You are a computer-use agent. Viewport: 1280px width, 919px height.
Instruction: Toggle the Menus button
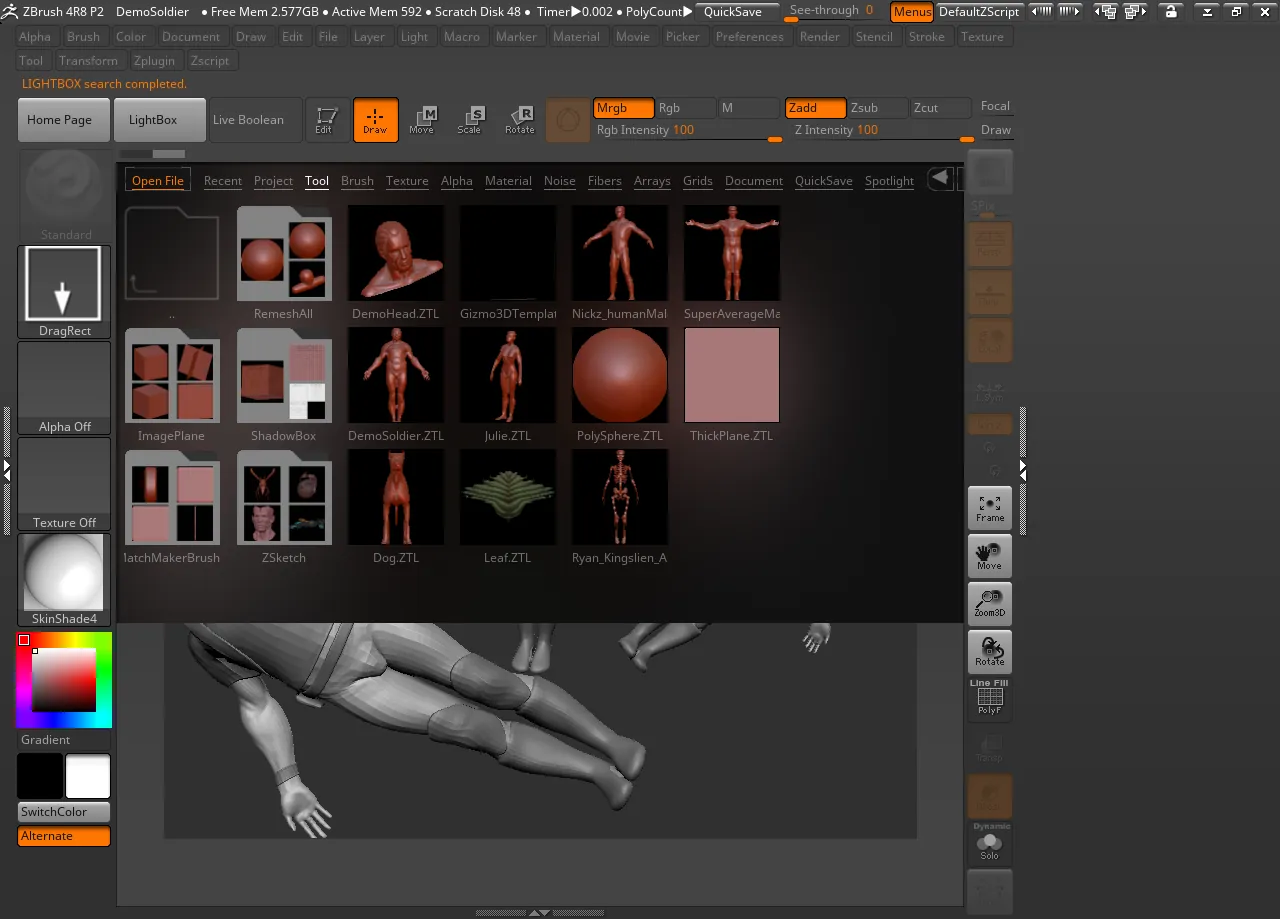[x=912, y=12]
